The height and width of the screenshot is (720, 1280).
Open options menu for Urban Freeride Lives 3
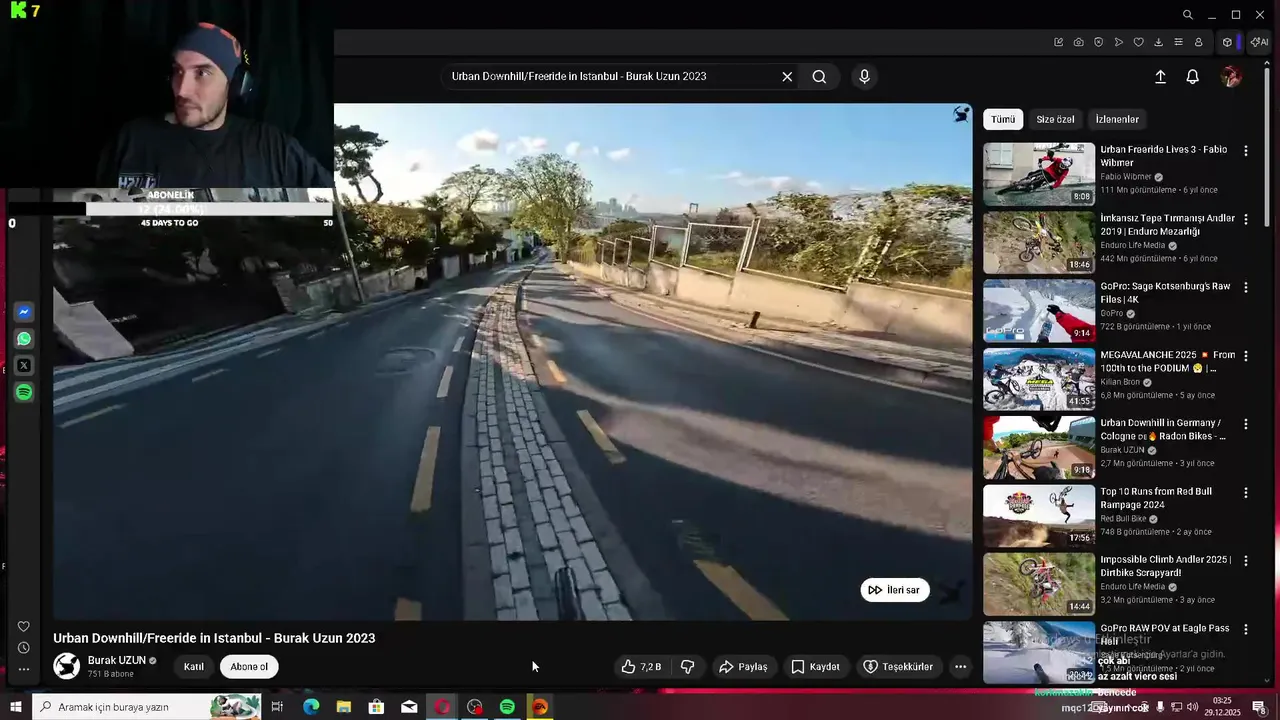[x=1245, y=151]
